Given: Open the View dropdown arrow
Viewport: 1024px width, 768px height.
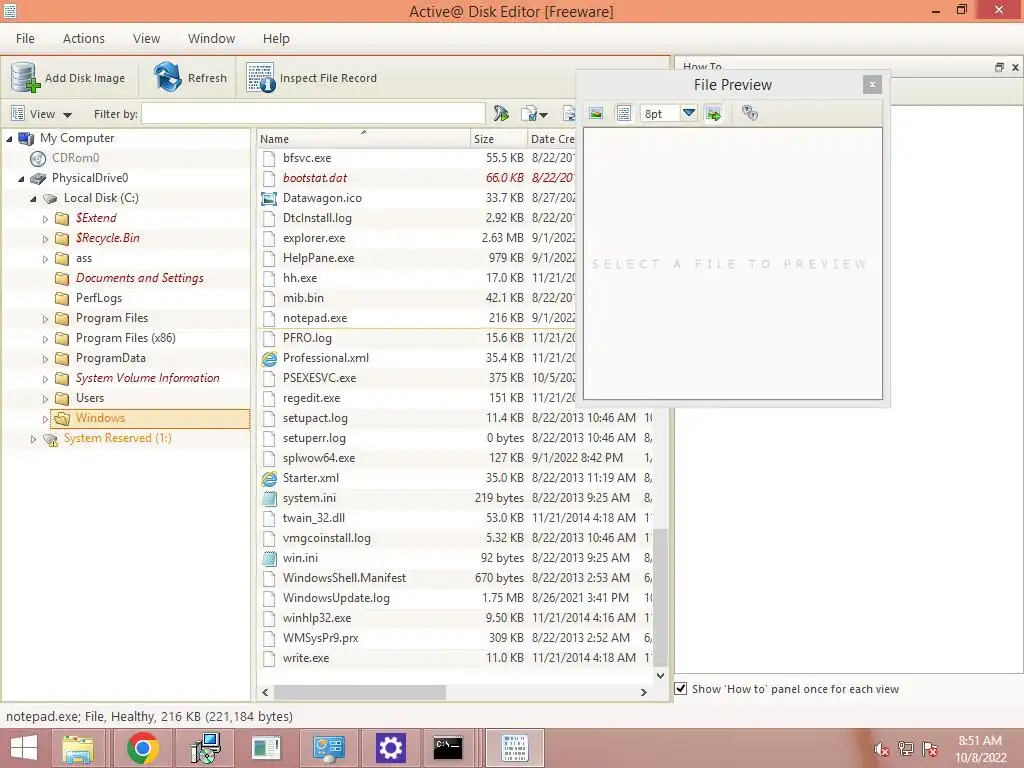Looking at the screenshot, I should [67, 114].
